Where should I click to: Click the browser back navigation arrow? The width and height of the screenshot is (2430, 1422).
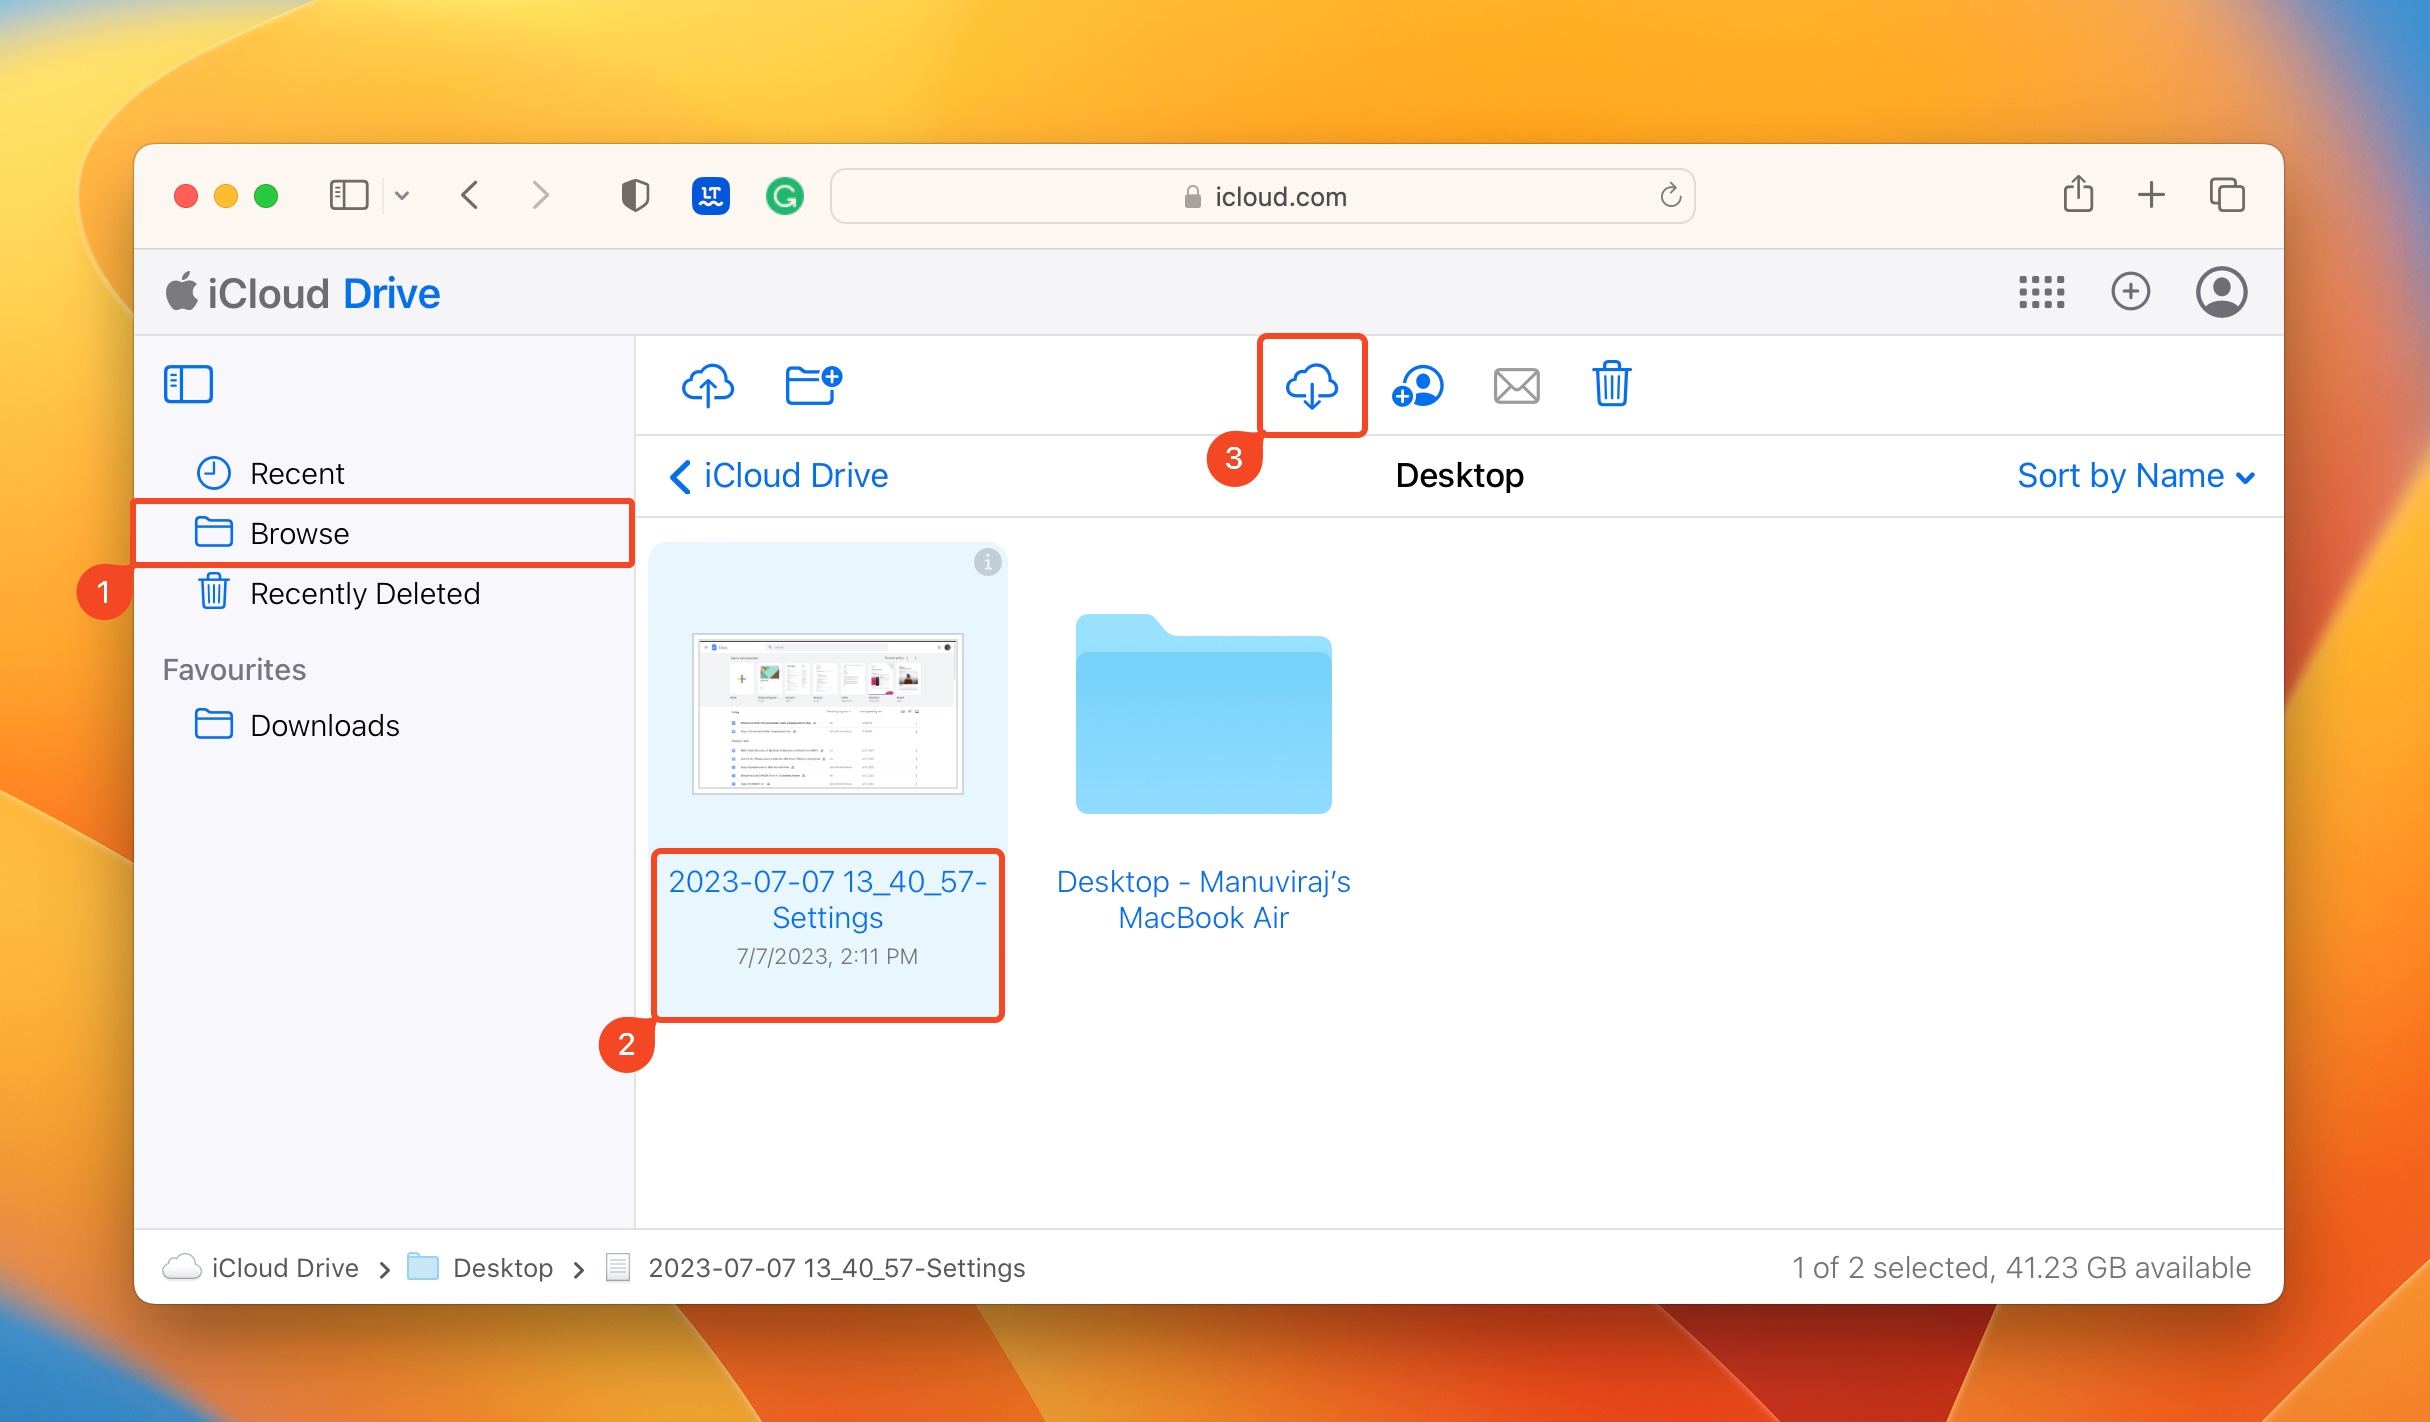tap(470, 195)
